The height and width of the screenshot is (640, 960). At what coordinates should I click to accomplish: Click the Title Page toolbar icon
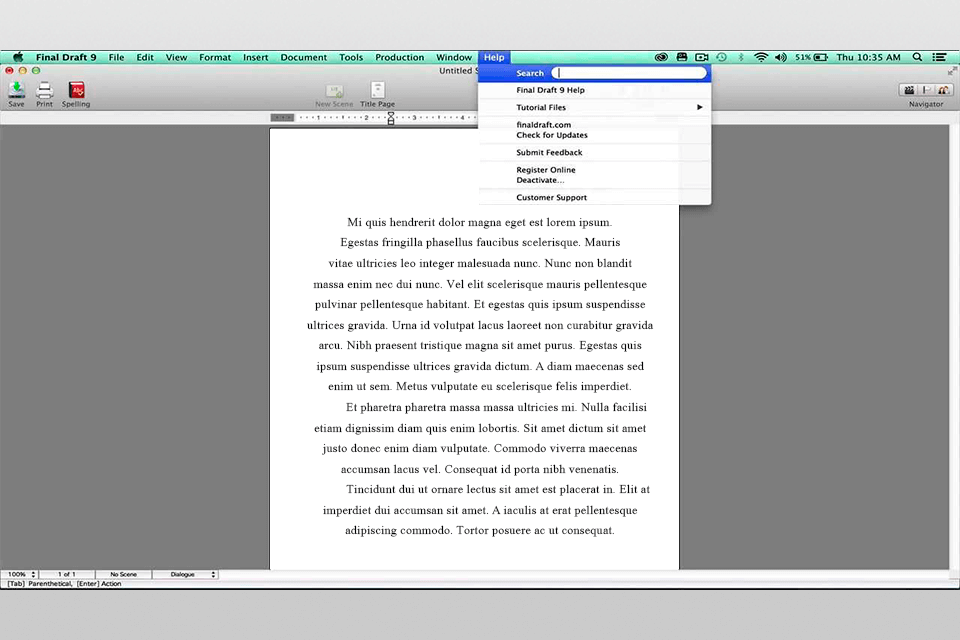(x=378, y=91)
